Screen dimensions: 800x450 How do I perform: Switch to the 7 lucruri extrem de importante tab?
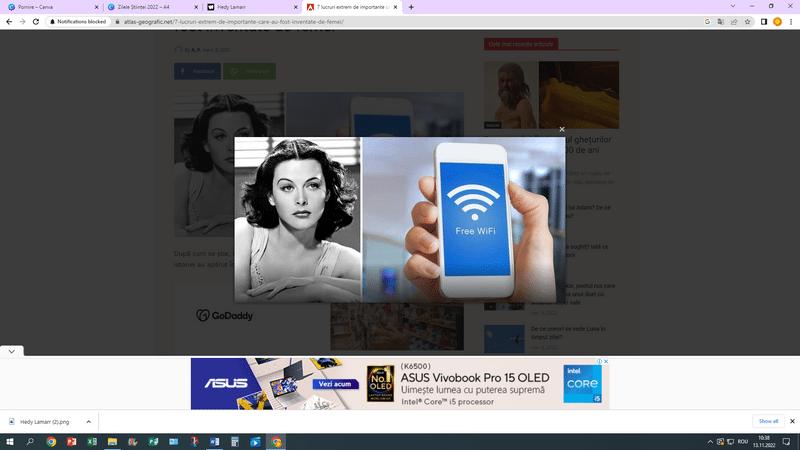[x=353, y=7]
